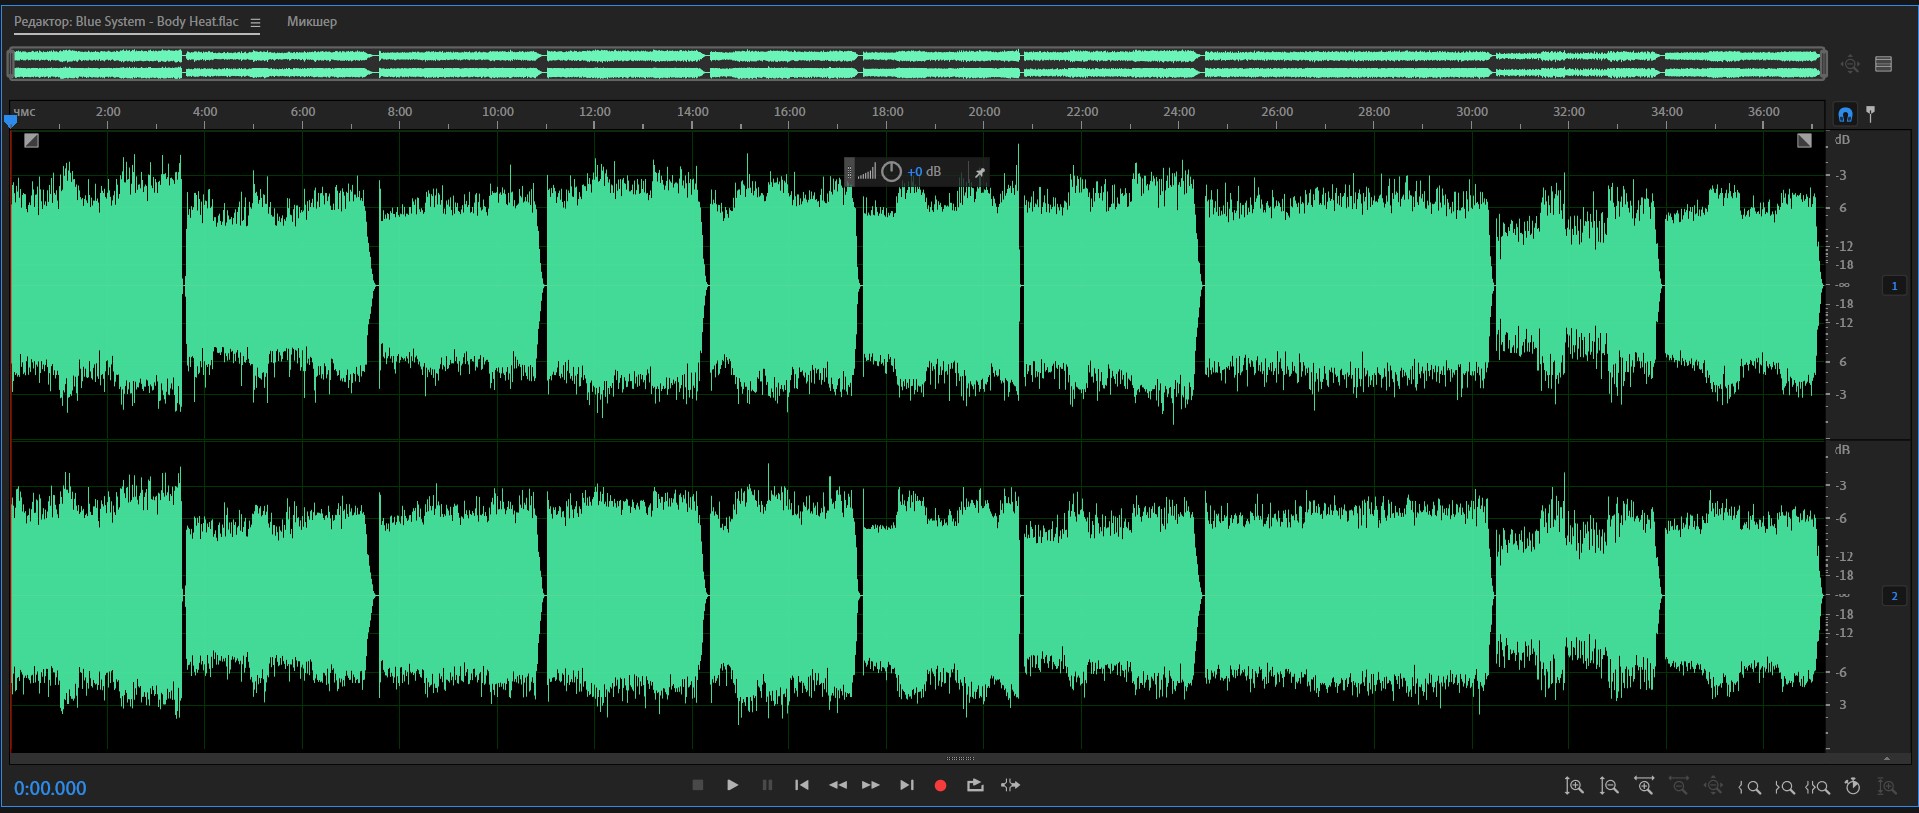1919x813 pixels.
Task: Click the +0 dB gain adjustment knob
Action: 891,172
